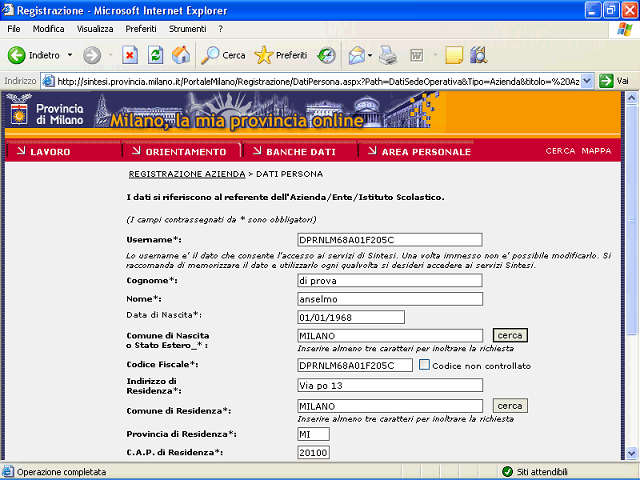Click the page icon in address bar

point(49,81)
